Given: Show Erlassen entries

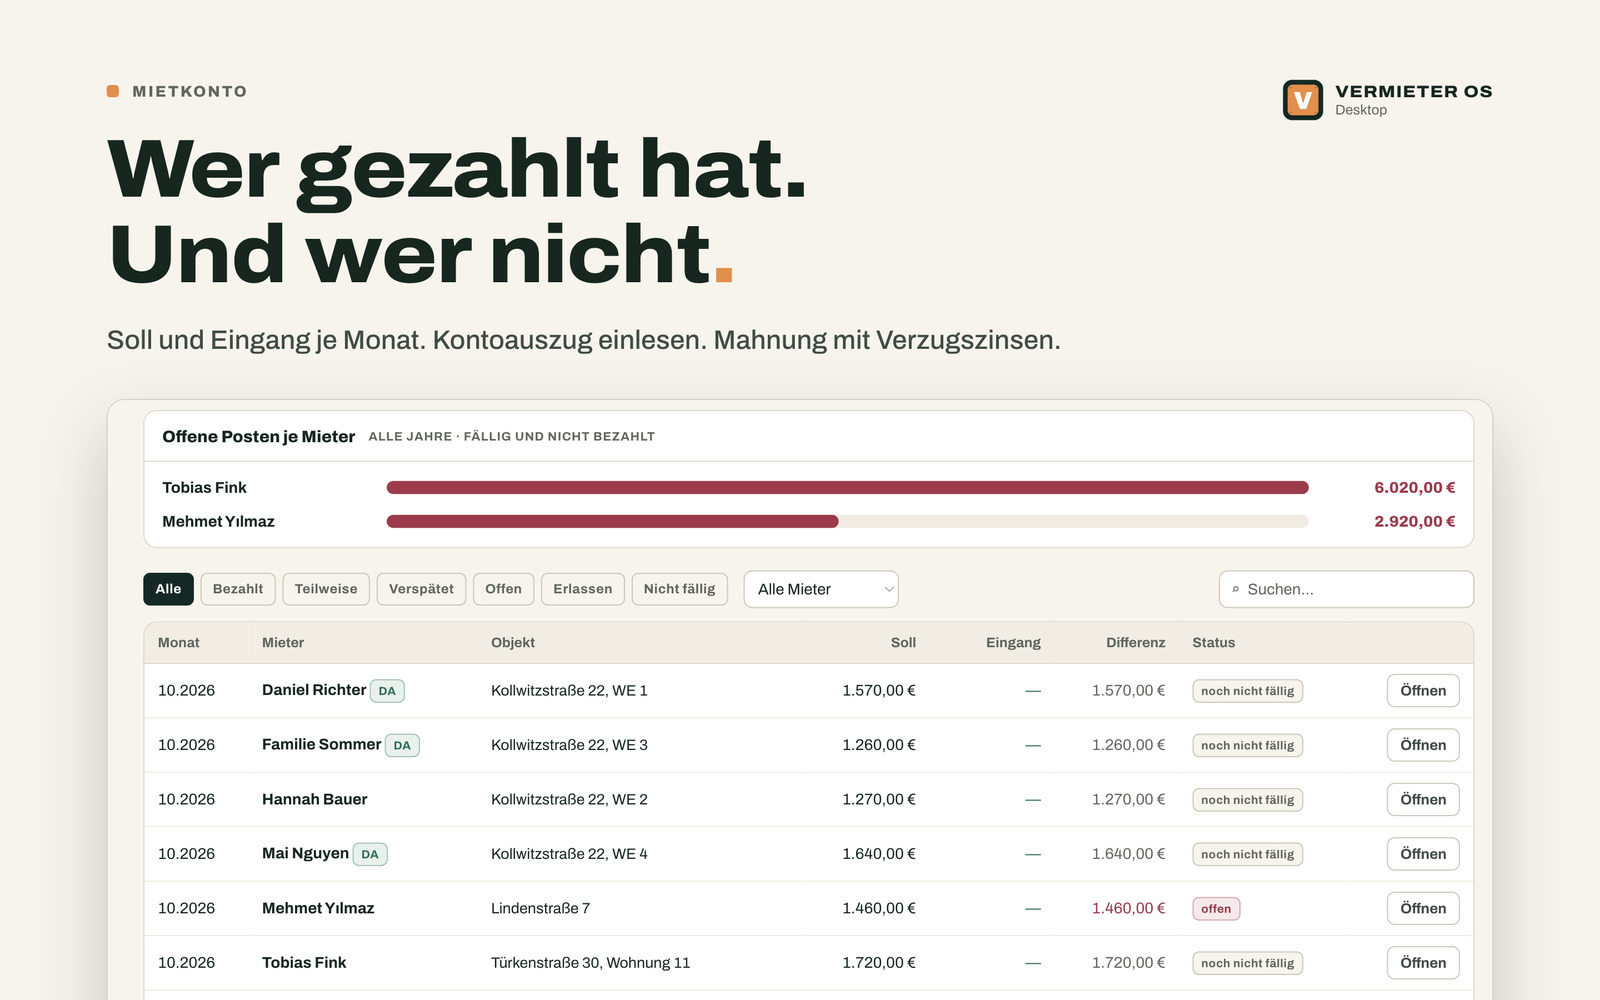Looking at the screenshot, I should pyautogui.click(x=583, y=589).
